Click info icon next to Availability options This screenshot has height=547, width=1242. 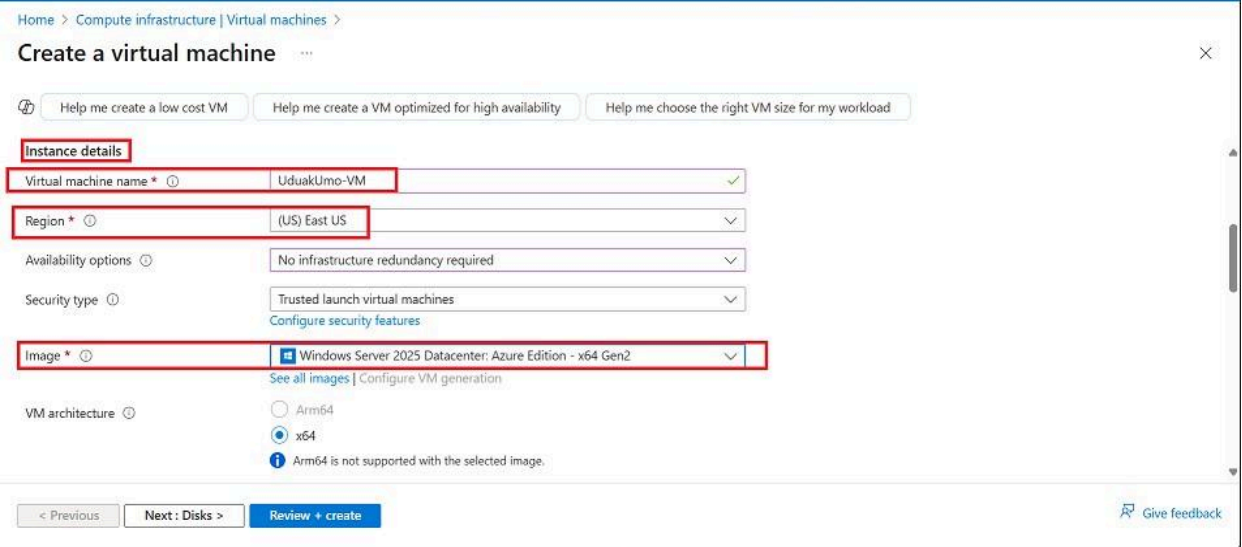pos(146,260)
